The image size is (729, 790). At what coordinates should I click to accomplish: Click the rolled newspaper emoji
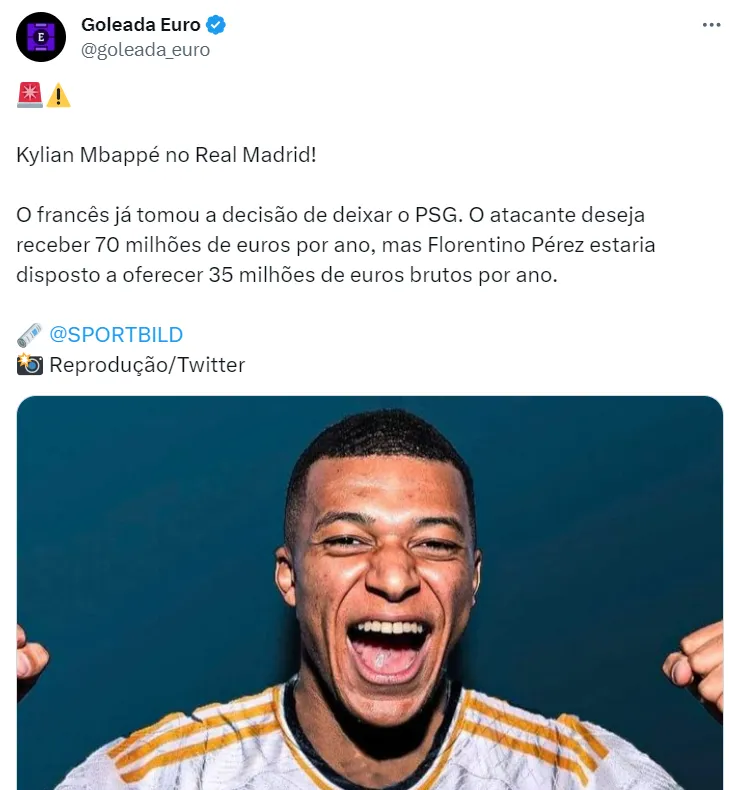[29, 335]
